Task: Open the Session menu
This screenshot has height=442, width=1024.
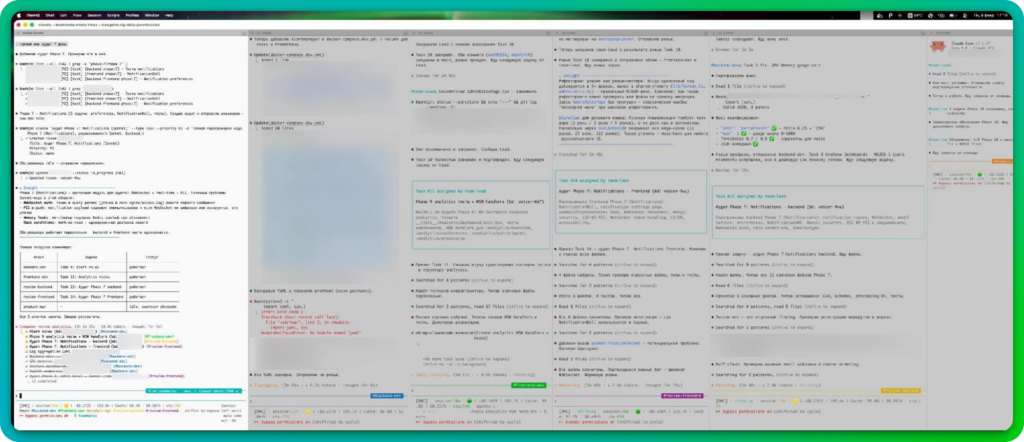Action: click(95, 15)
